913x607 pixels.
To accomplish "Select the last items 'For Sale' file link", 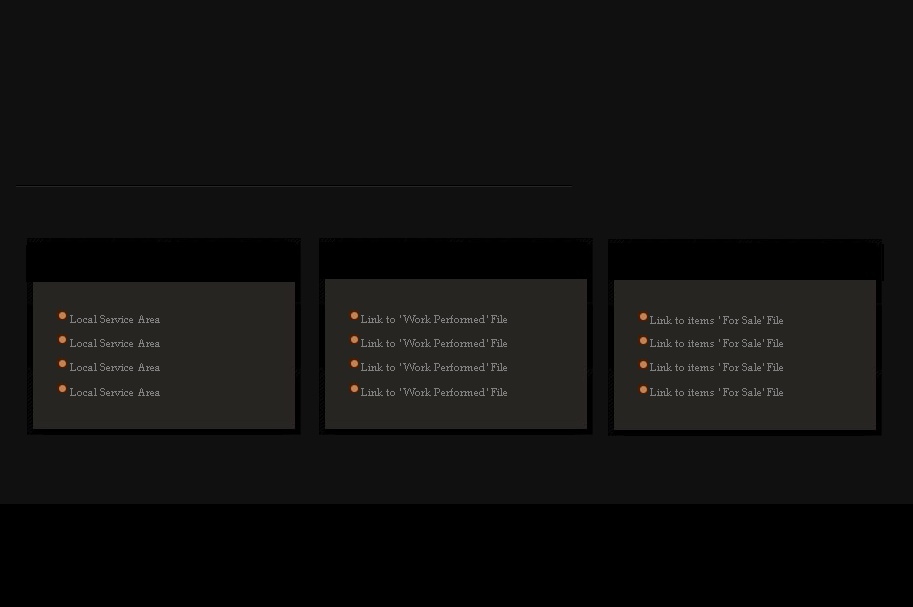I will 716,393.
